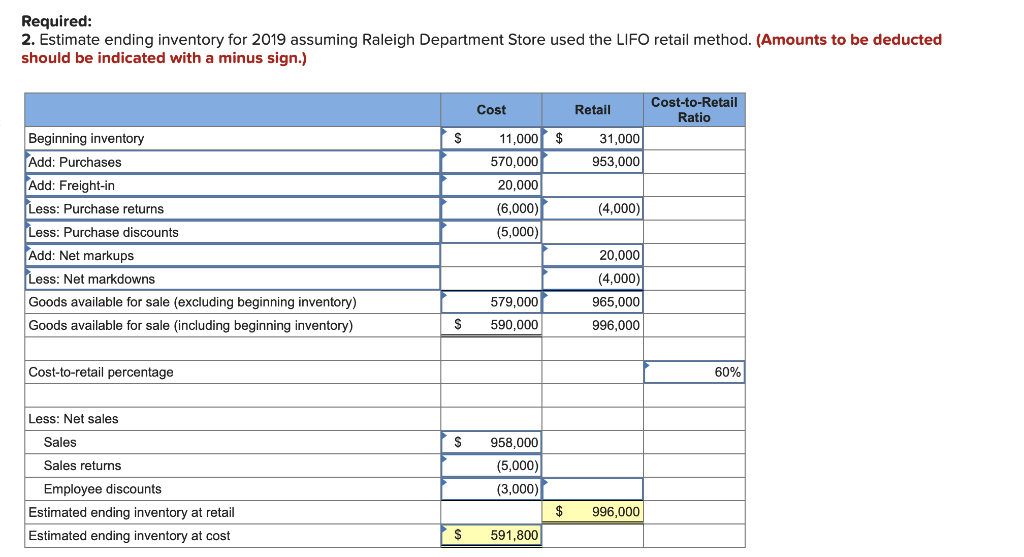Screen dimensions: 1024x557
Task: Select 'Estimated ending inventory at retail' label
Action: point(131,513)
